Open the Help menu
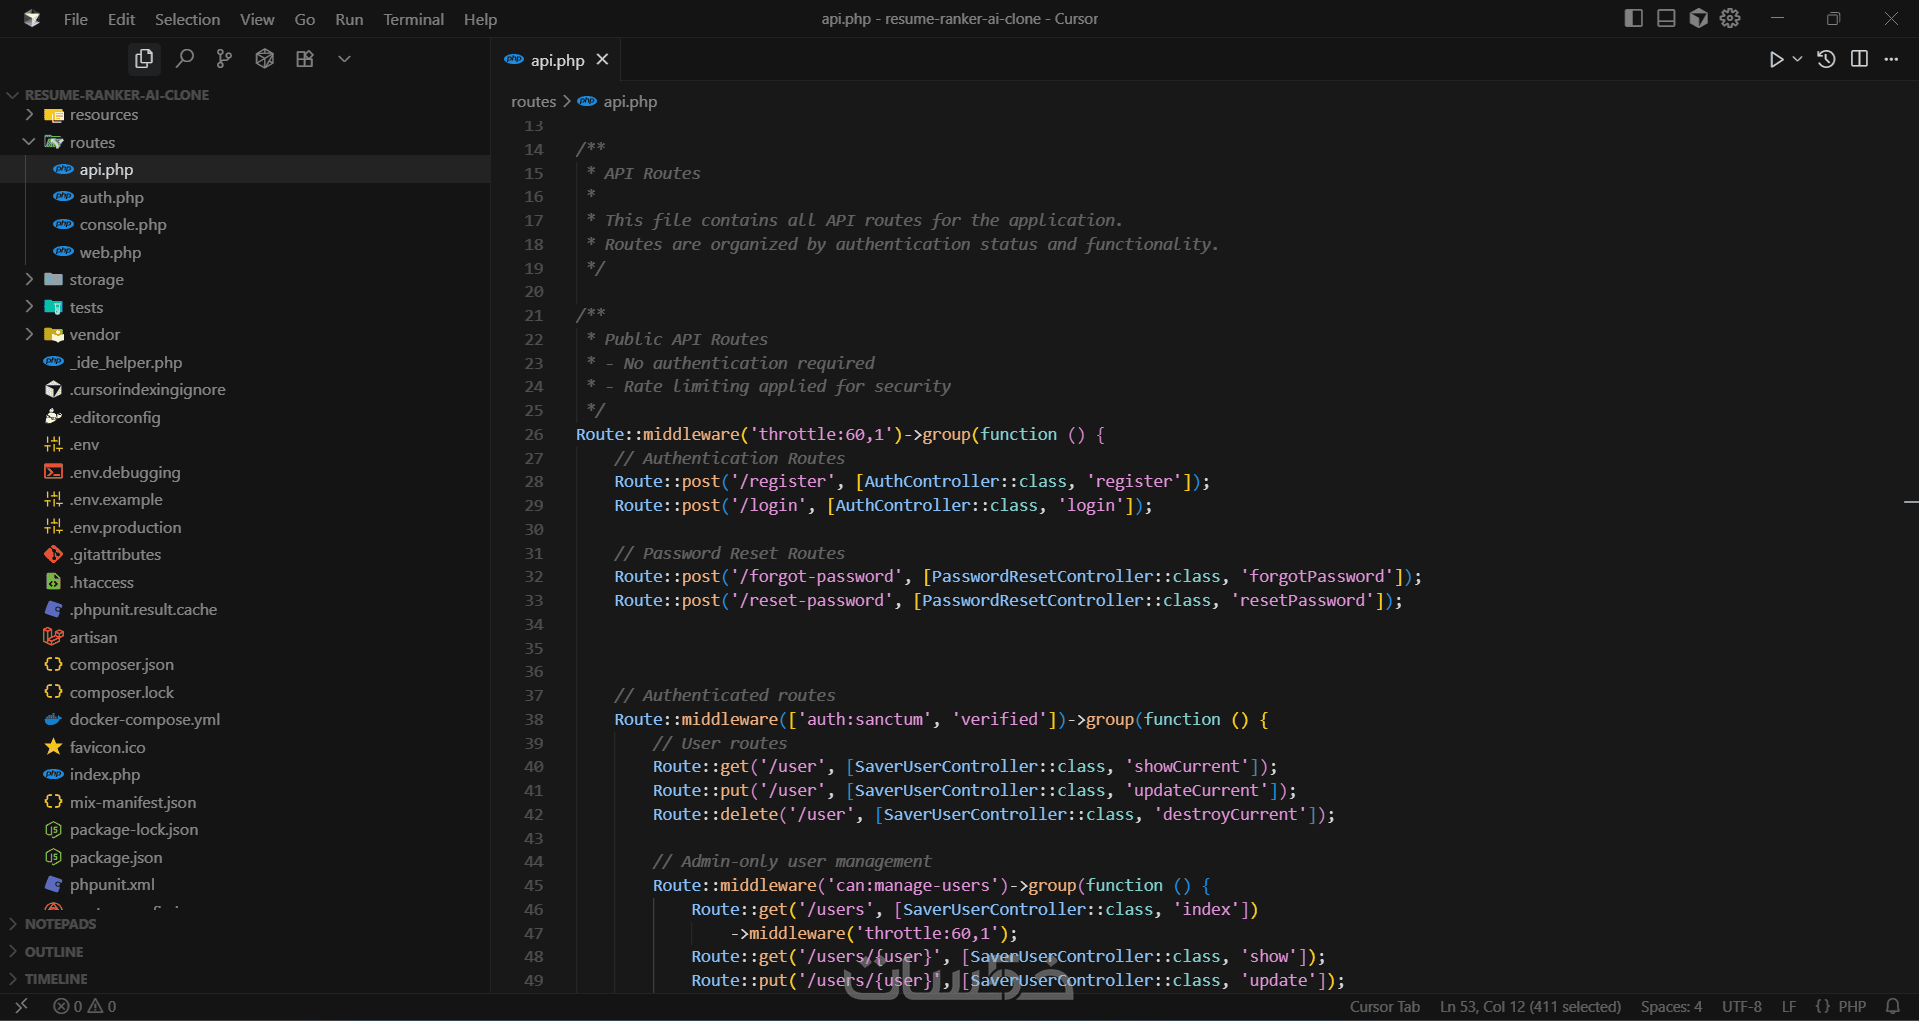This screenshot has height=1021, width=1919. [480, 19]
